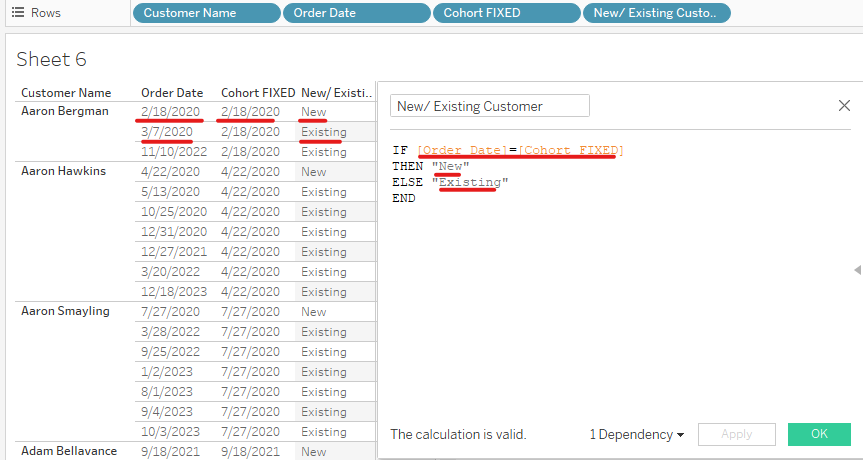Screen dimensions: 863x460
Task: Edit the calculation name field
Action: tap(490, 106)
